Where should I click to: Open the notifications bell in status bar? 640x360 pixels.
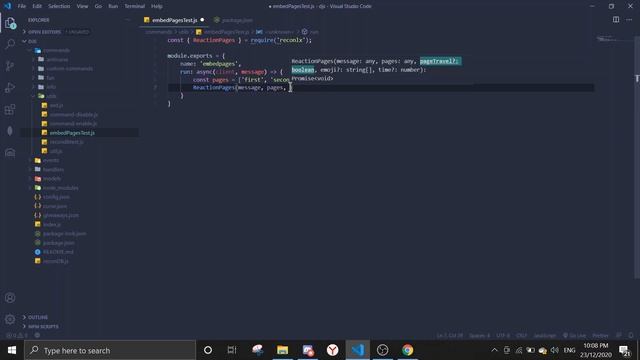631,336
